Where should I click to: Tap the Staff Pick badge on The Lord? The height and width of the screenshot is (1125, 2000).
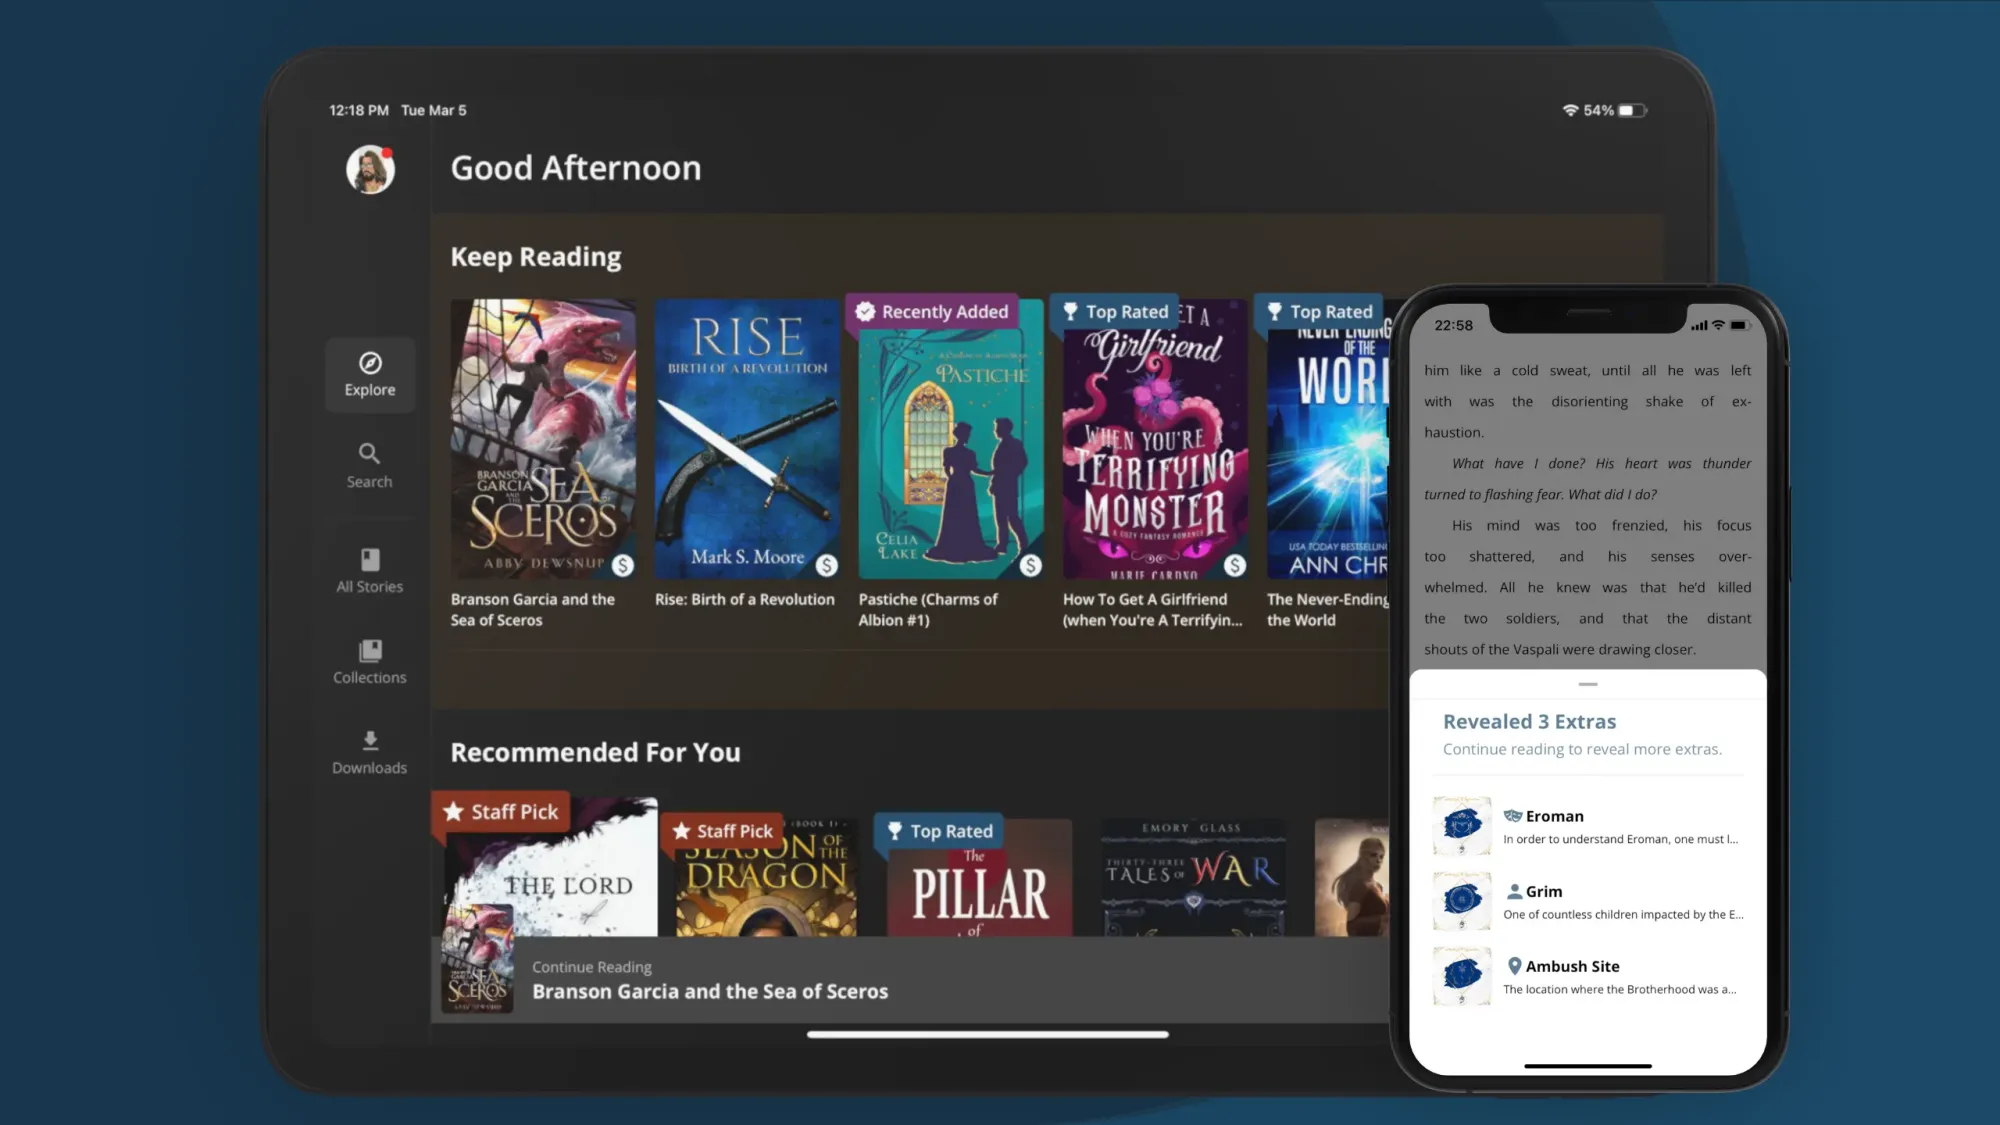[x=501, y=812]
